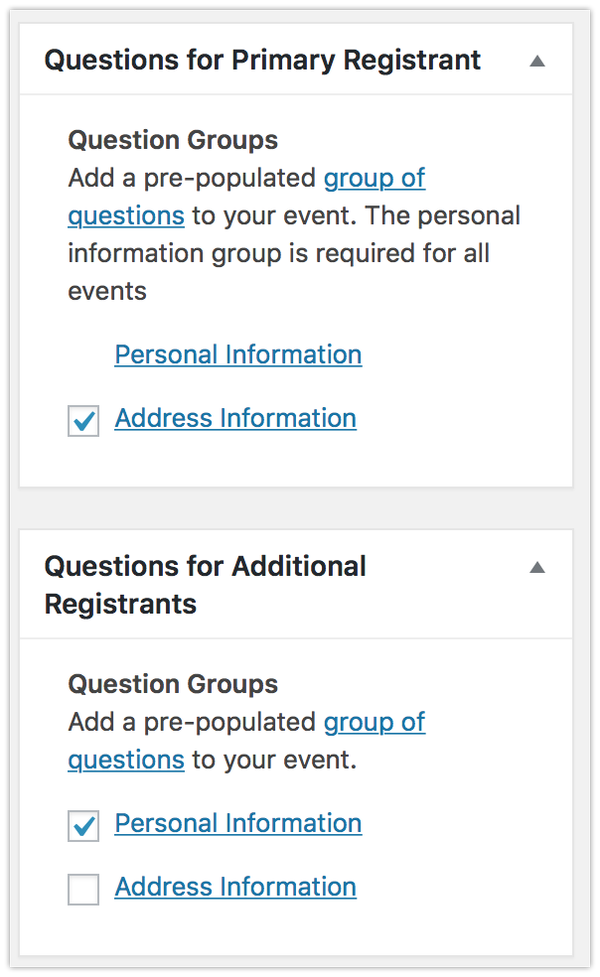This screenshot has width=600, height=977.
Task: Collapse the Questions for Primary Registrant panel arrow
Action: (537, 61)
